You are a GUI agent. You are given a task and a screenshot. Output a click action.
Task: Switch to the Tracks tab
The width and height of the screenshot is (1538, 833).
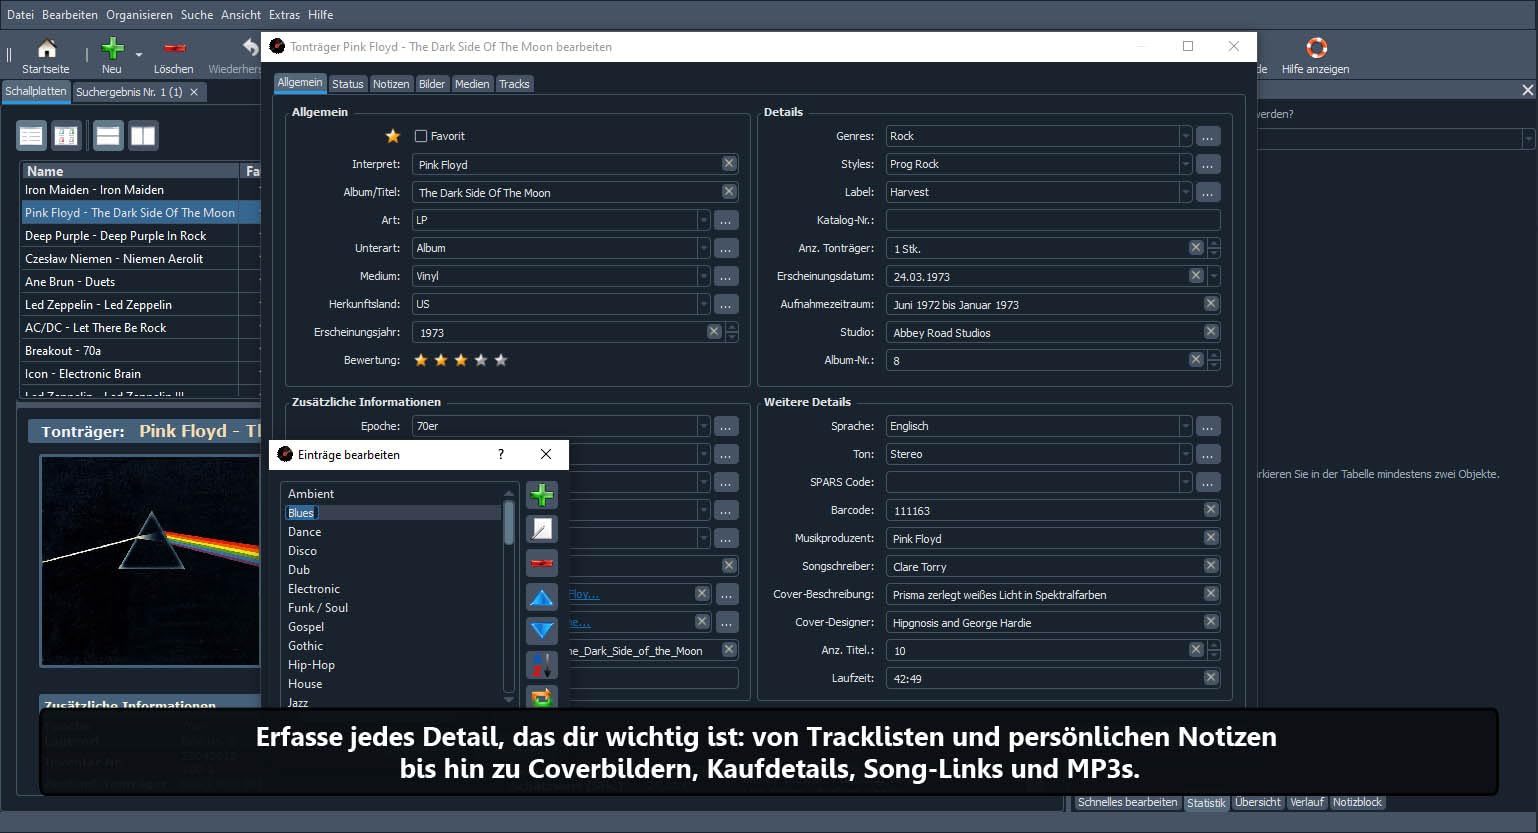tap(514, 84)
